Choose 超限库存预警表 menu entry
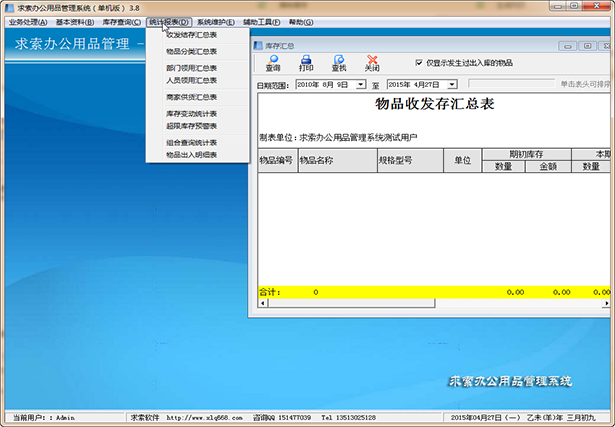This screenshot has width=615, height=427. [198, 126]
